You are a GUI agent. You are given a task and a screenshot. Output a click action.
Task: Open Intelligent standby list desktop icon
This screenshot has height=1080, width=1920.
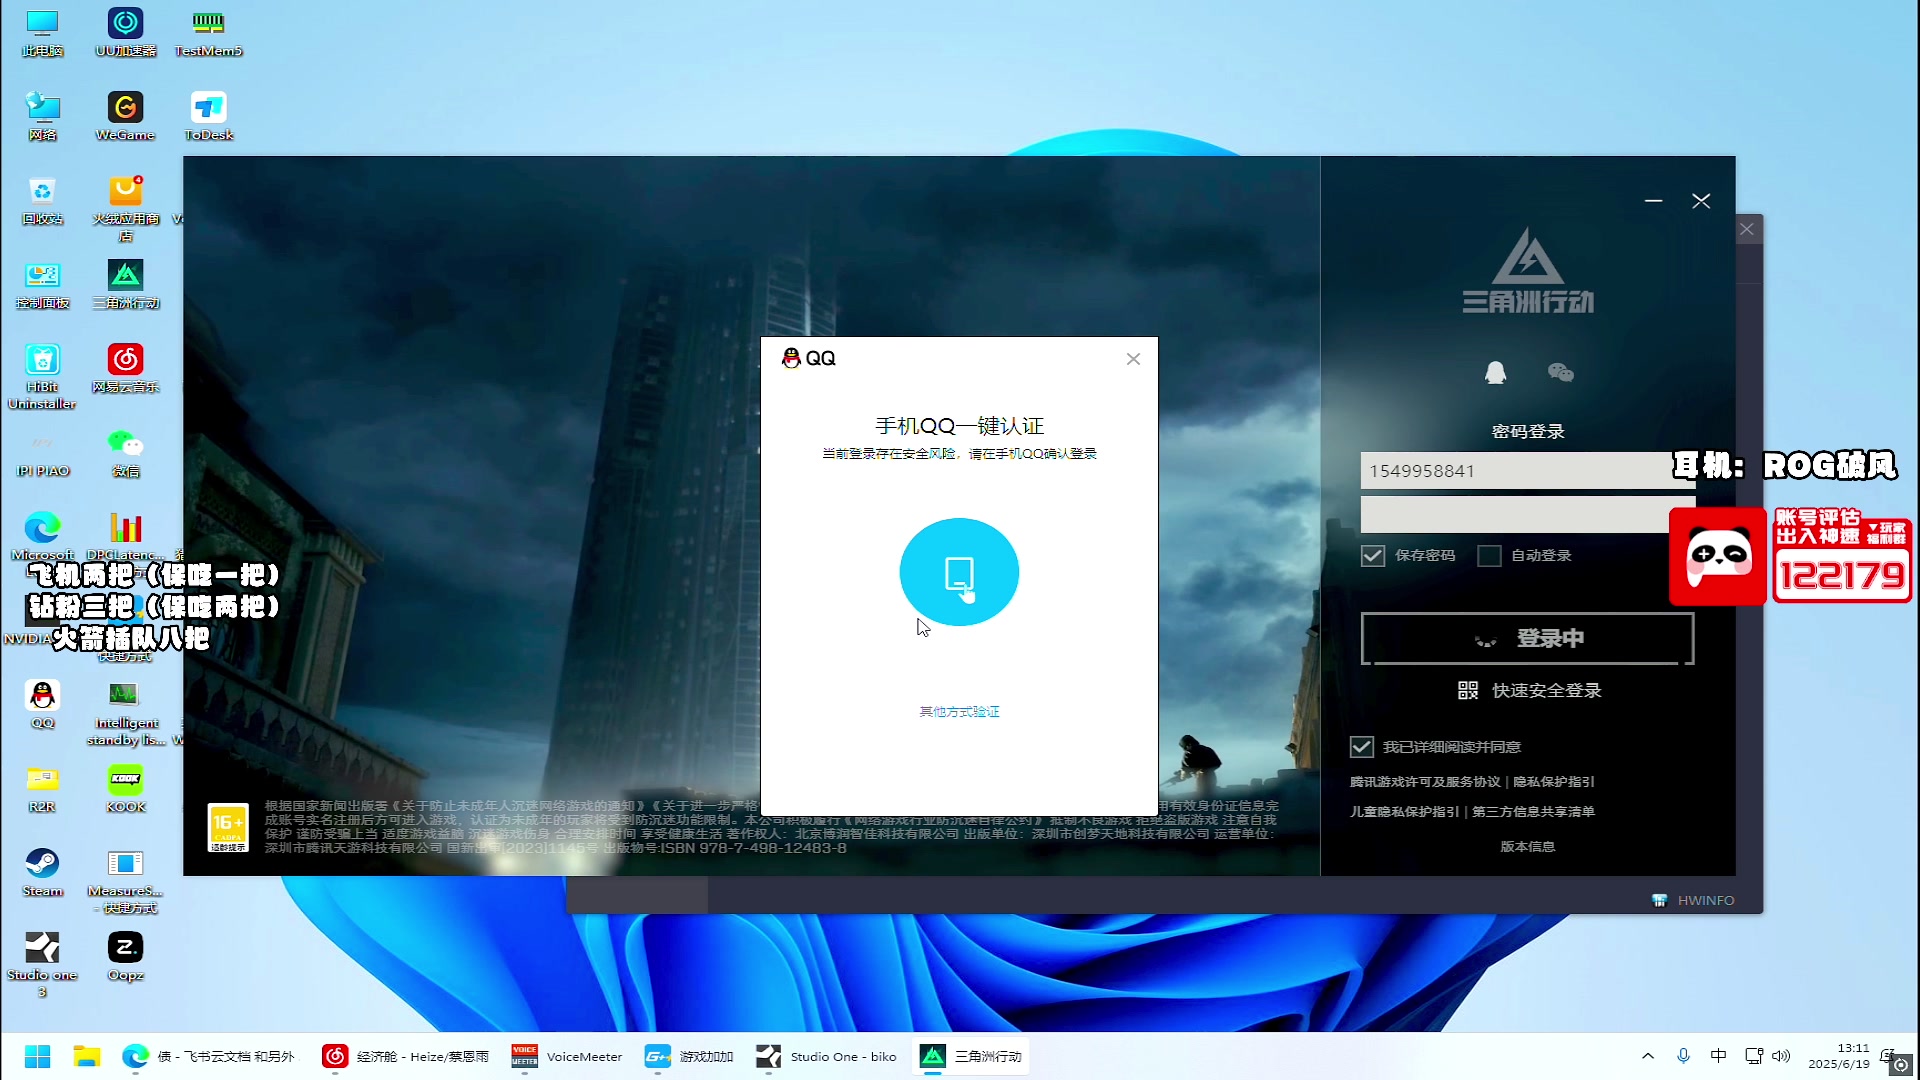click(125, 713)
